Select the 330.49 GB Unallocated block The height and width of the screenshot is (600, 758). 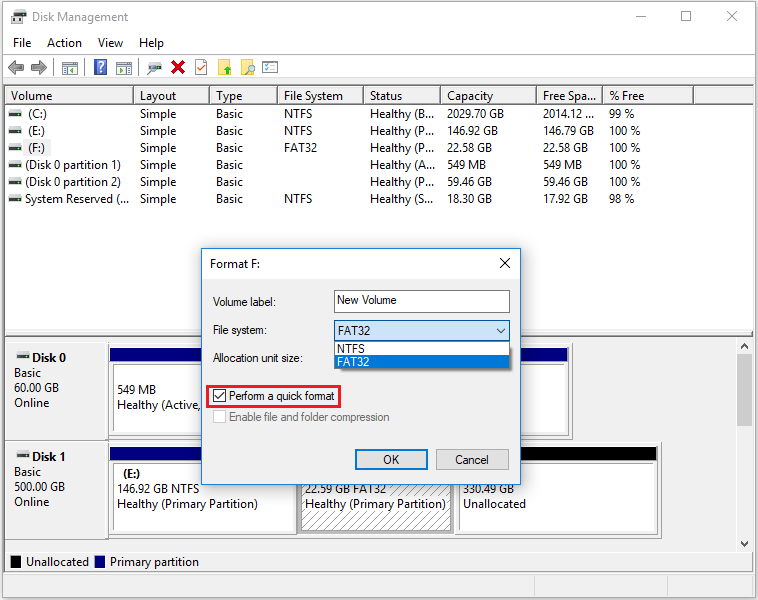pos(558,497)
